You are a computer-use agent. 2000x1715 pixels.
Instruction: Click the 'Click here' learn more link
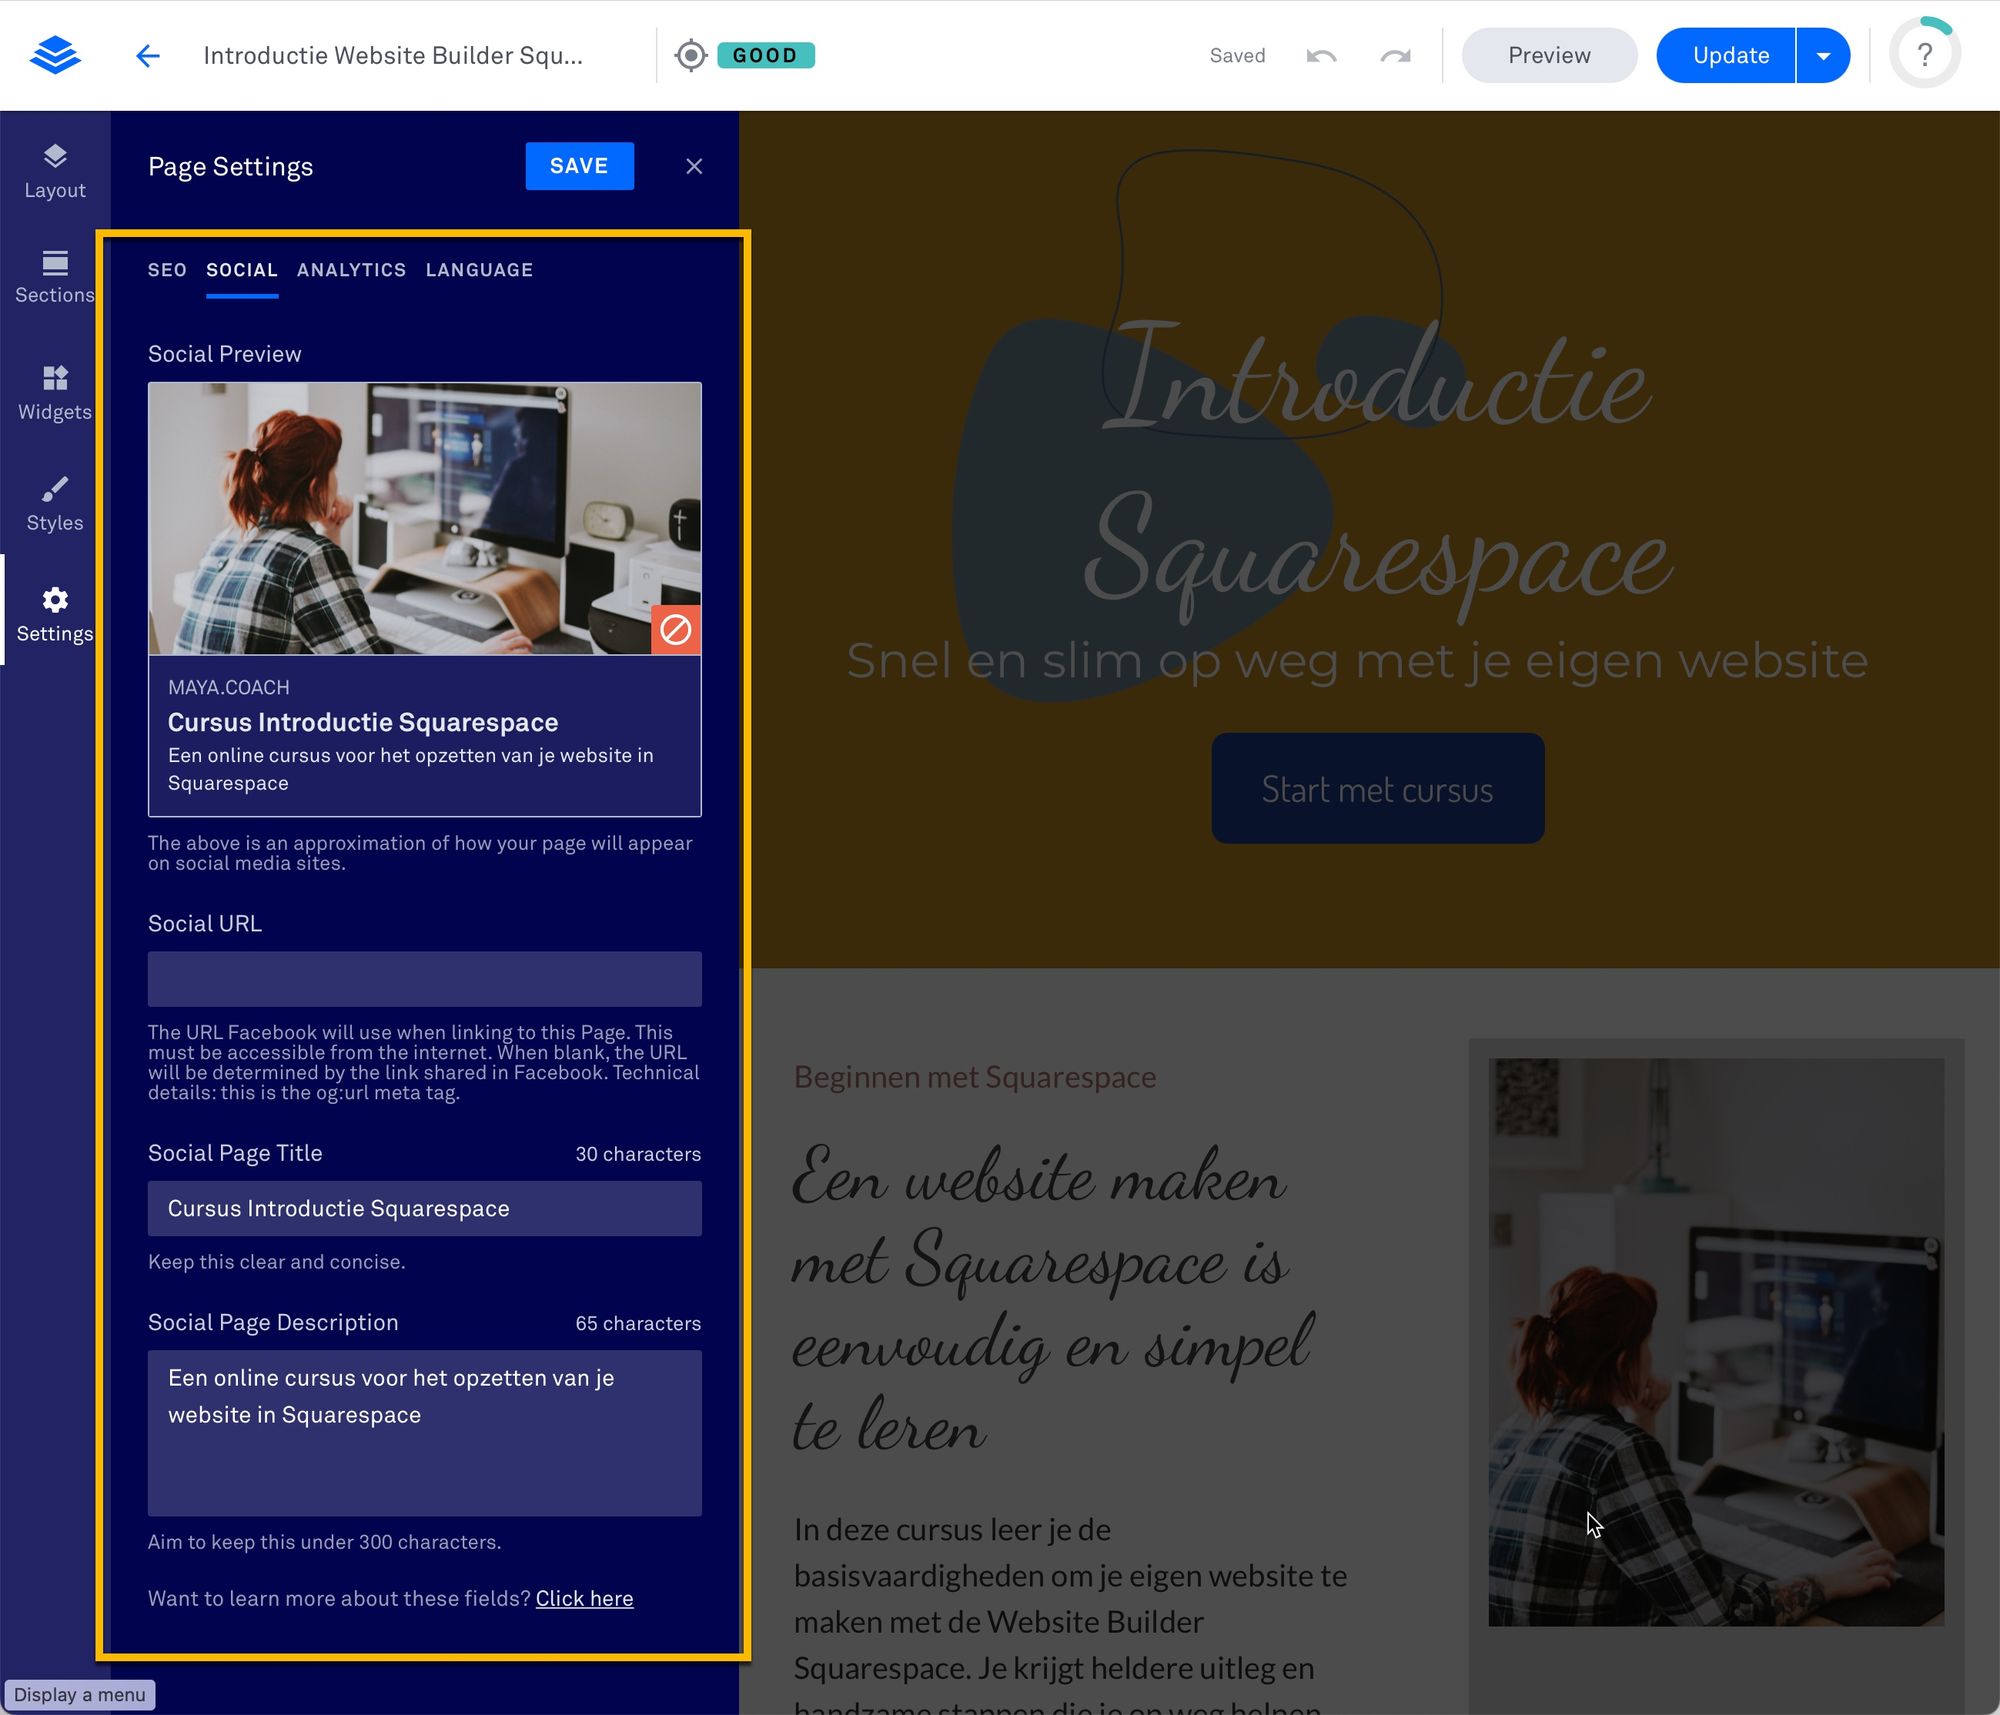pos(585,1598)
